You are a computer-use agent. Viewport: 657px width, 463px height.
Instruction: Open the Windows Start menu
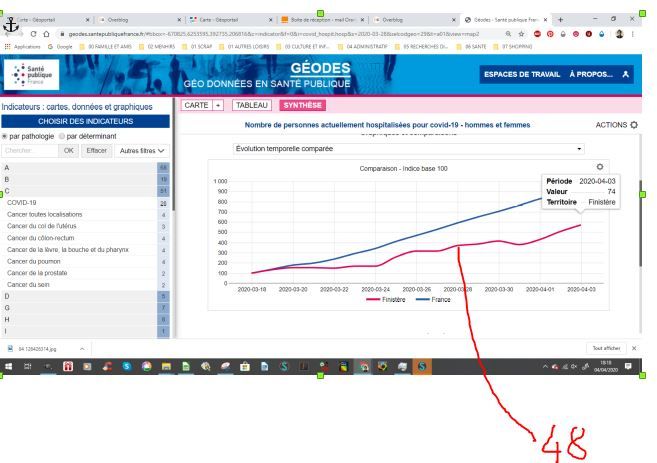pyautogui.click(x=8, y=367)
